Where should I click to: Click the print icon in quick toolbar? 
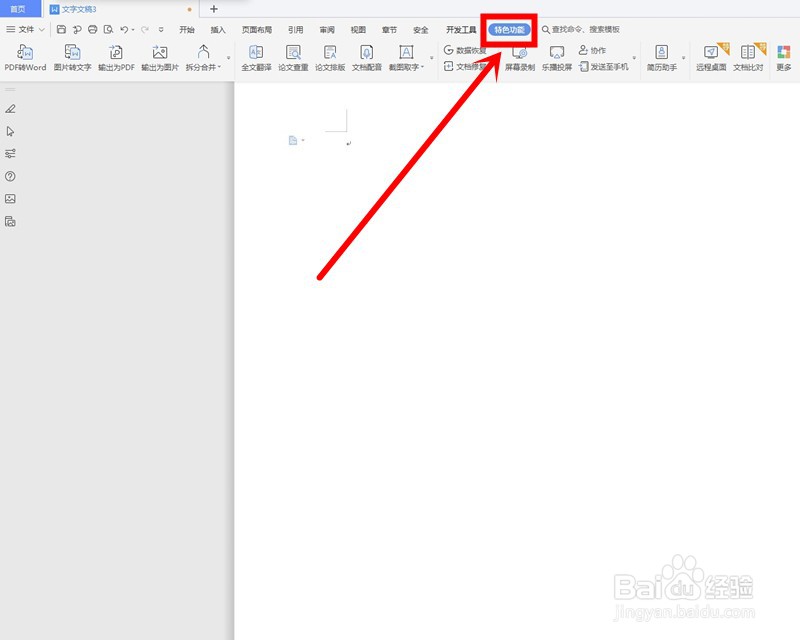pyautogui.click(x=92, y=30)
